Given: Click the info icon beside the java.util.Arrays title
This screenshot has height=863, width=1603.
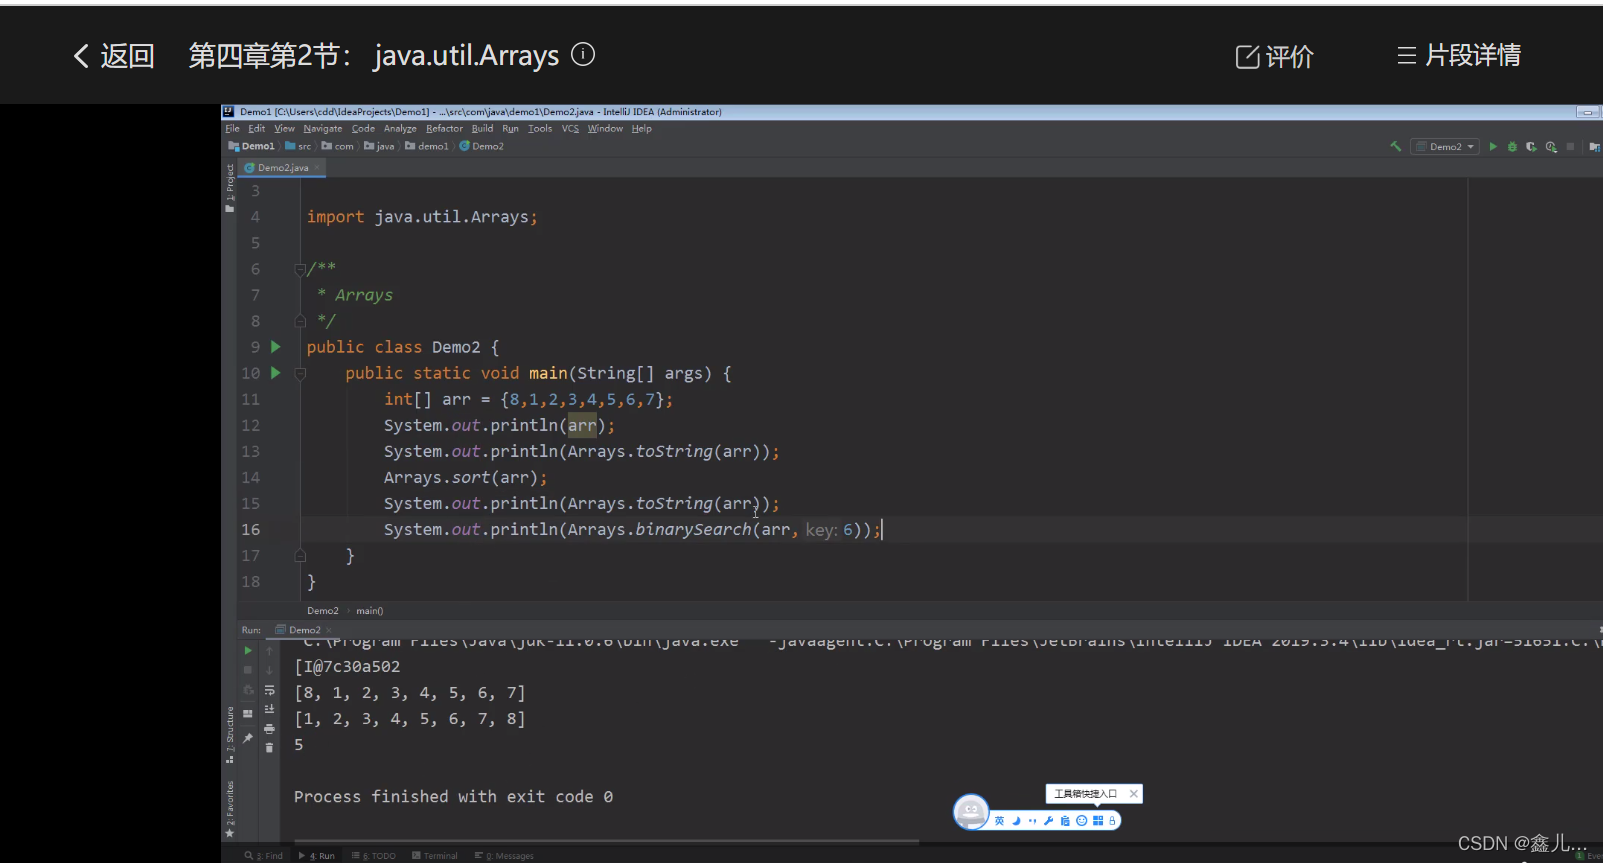Looking at the screenshot, I should (583, 54).
